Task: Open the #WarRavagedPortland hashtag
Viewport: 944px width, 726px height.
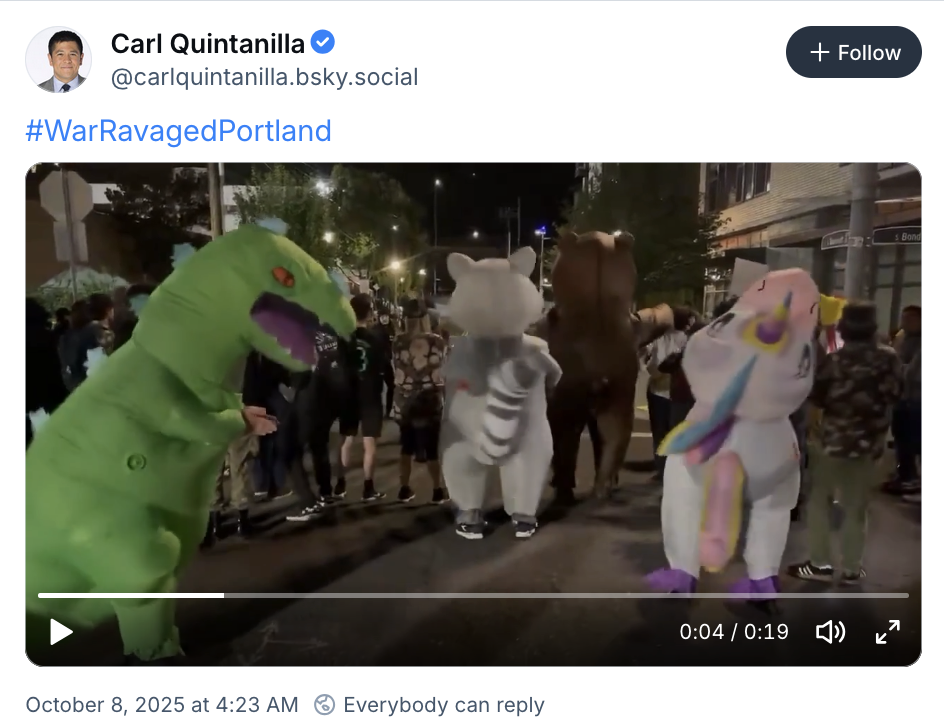Action: (178, 131)
